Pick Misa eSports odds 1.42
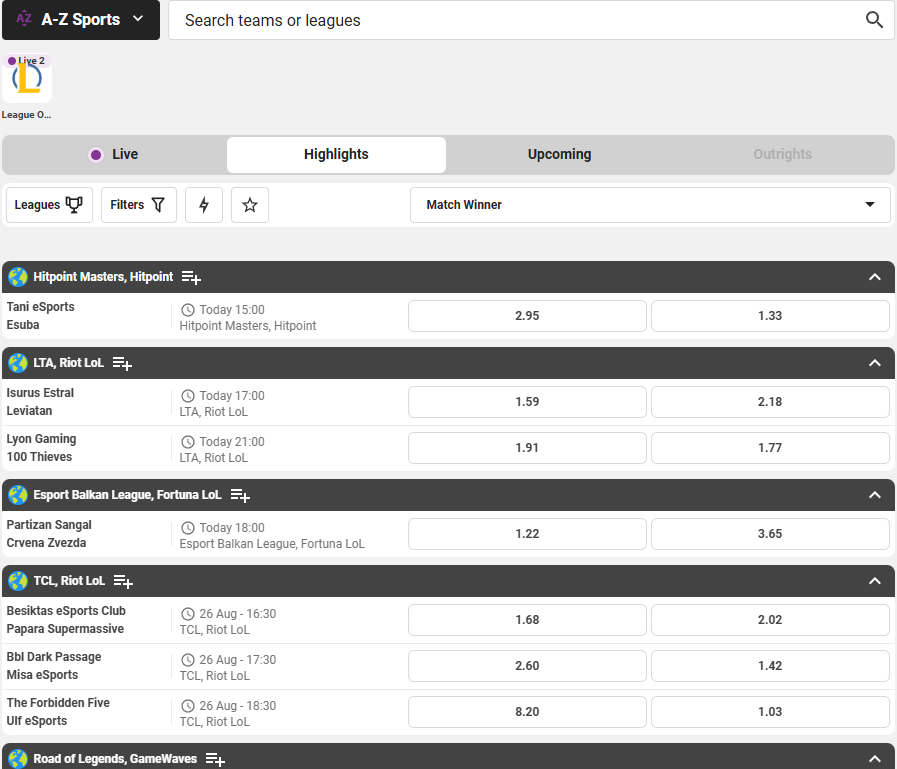897x769 pixels. (770, 665)
